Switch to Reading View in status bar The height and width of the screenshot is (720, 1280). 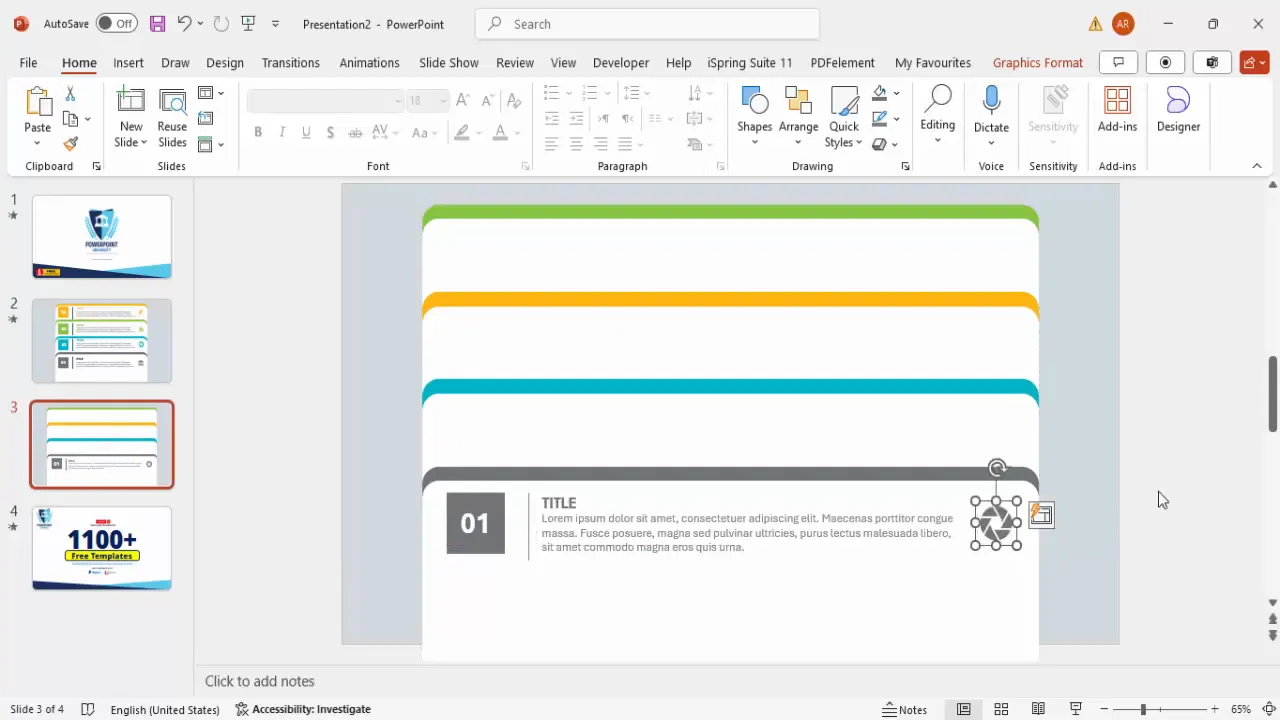pos(1038,709)
